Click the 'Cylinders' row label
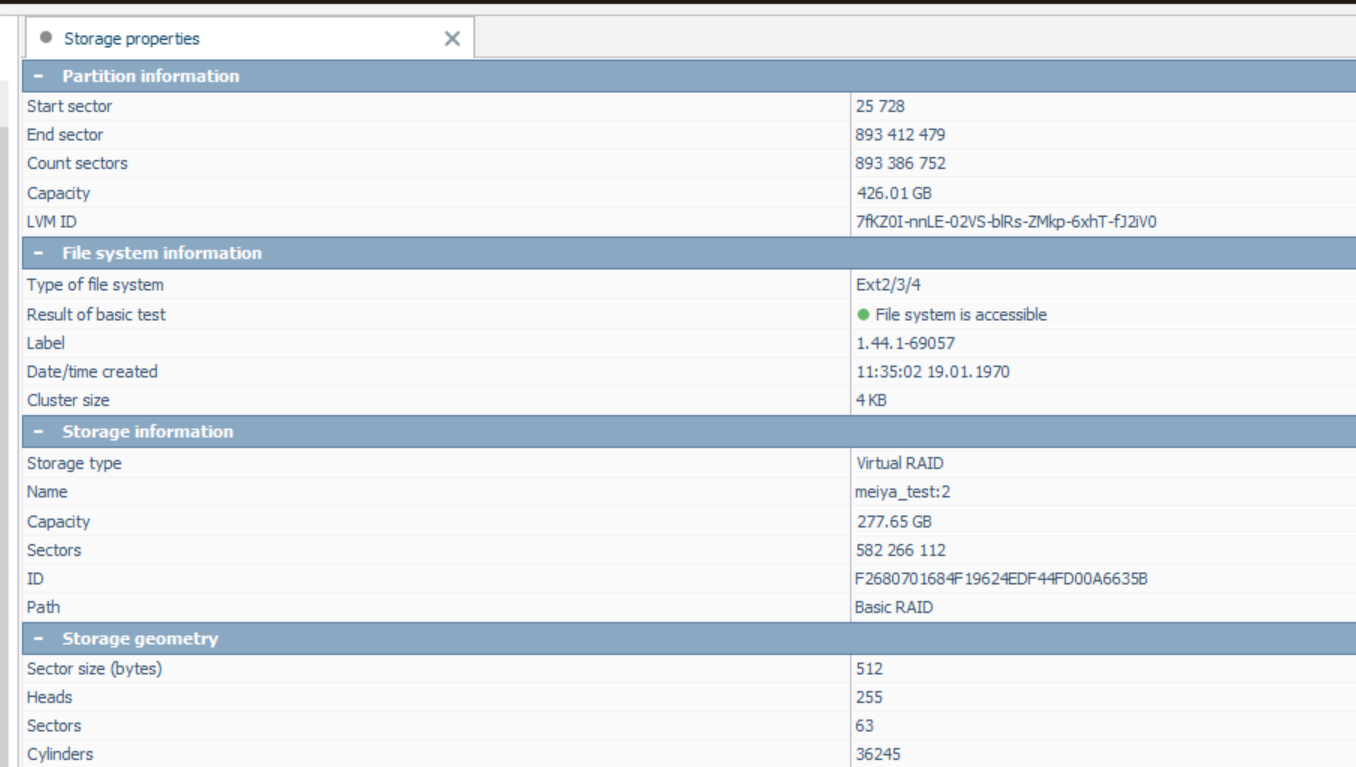Screen dimensions: 1356x767 (59, 754)
